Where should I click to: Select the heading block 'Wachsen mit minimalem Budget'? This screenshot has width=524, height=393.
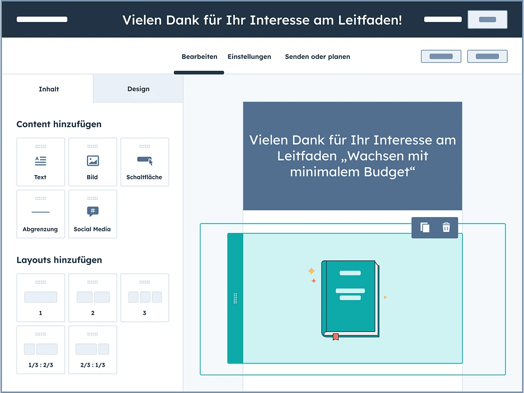tap(353, 156)
